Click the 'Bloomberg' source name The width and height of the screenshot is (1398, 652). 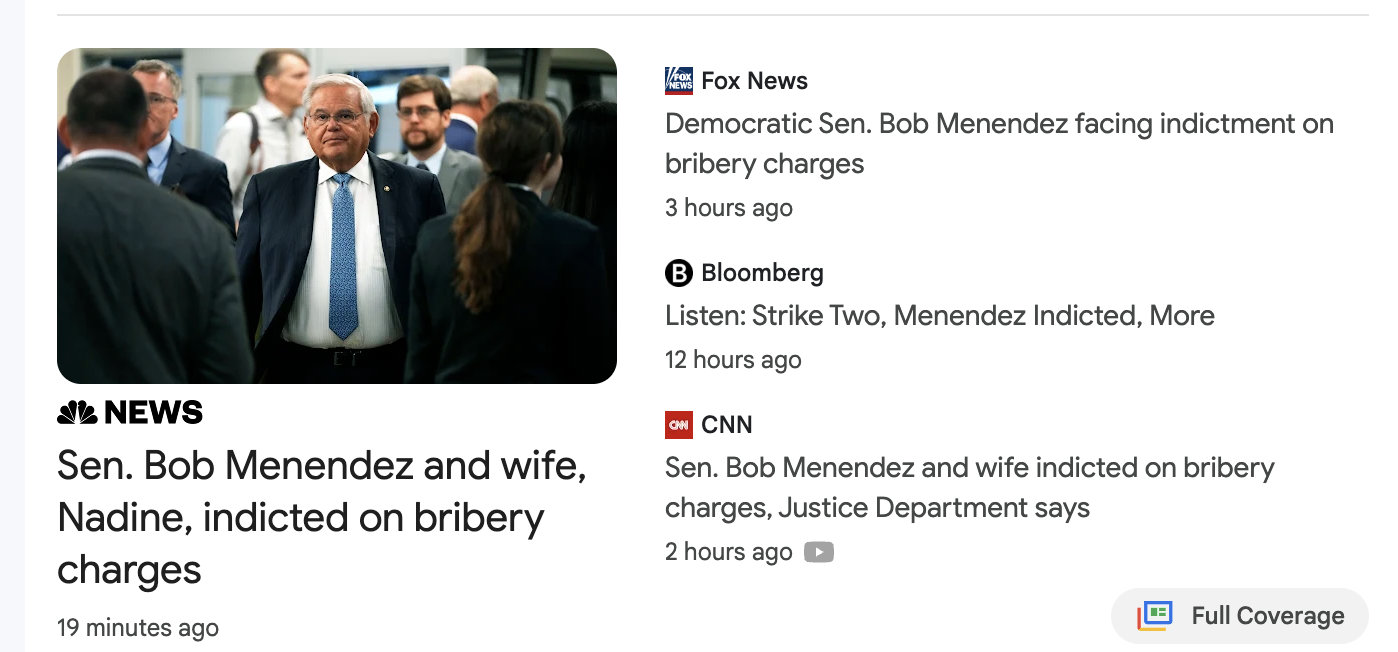[x=762, y=273]
